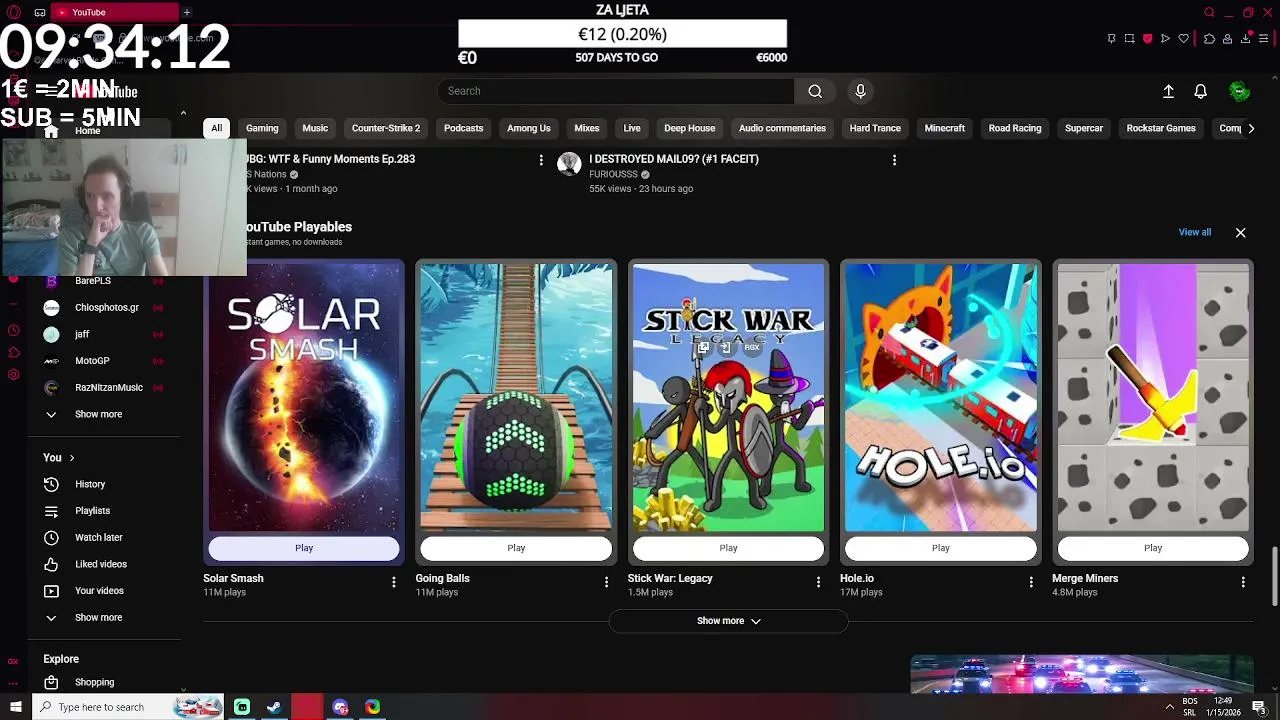Open Playlists in the sidebar

pyautogui.click(x=104, y=511)
